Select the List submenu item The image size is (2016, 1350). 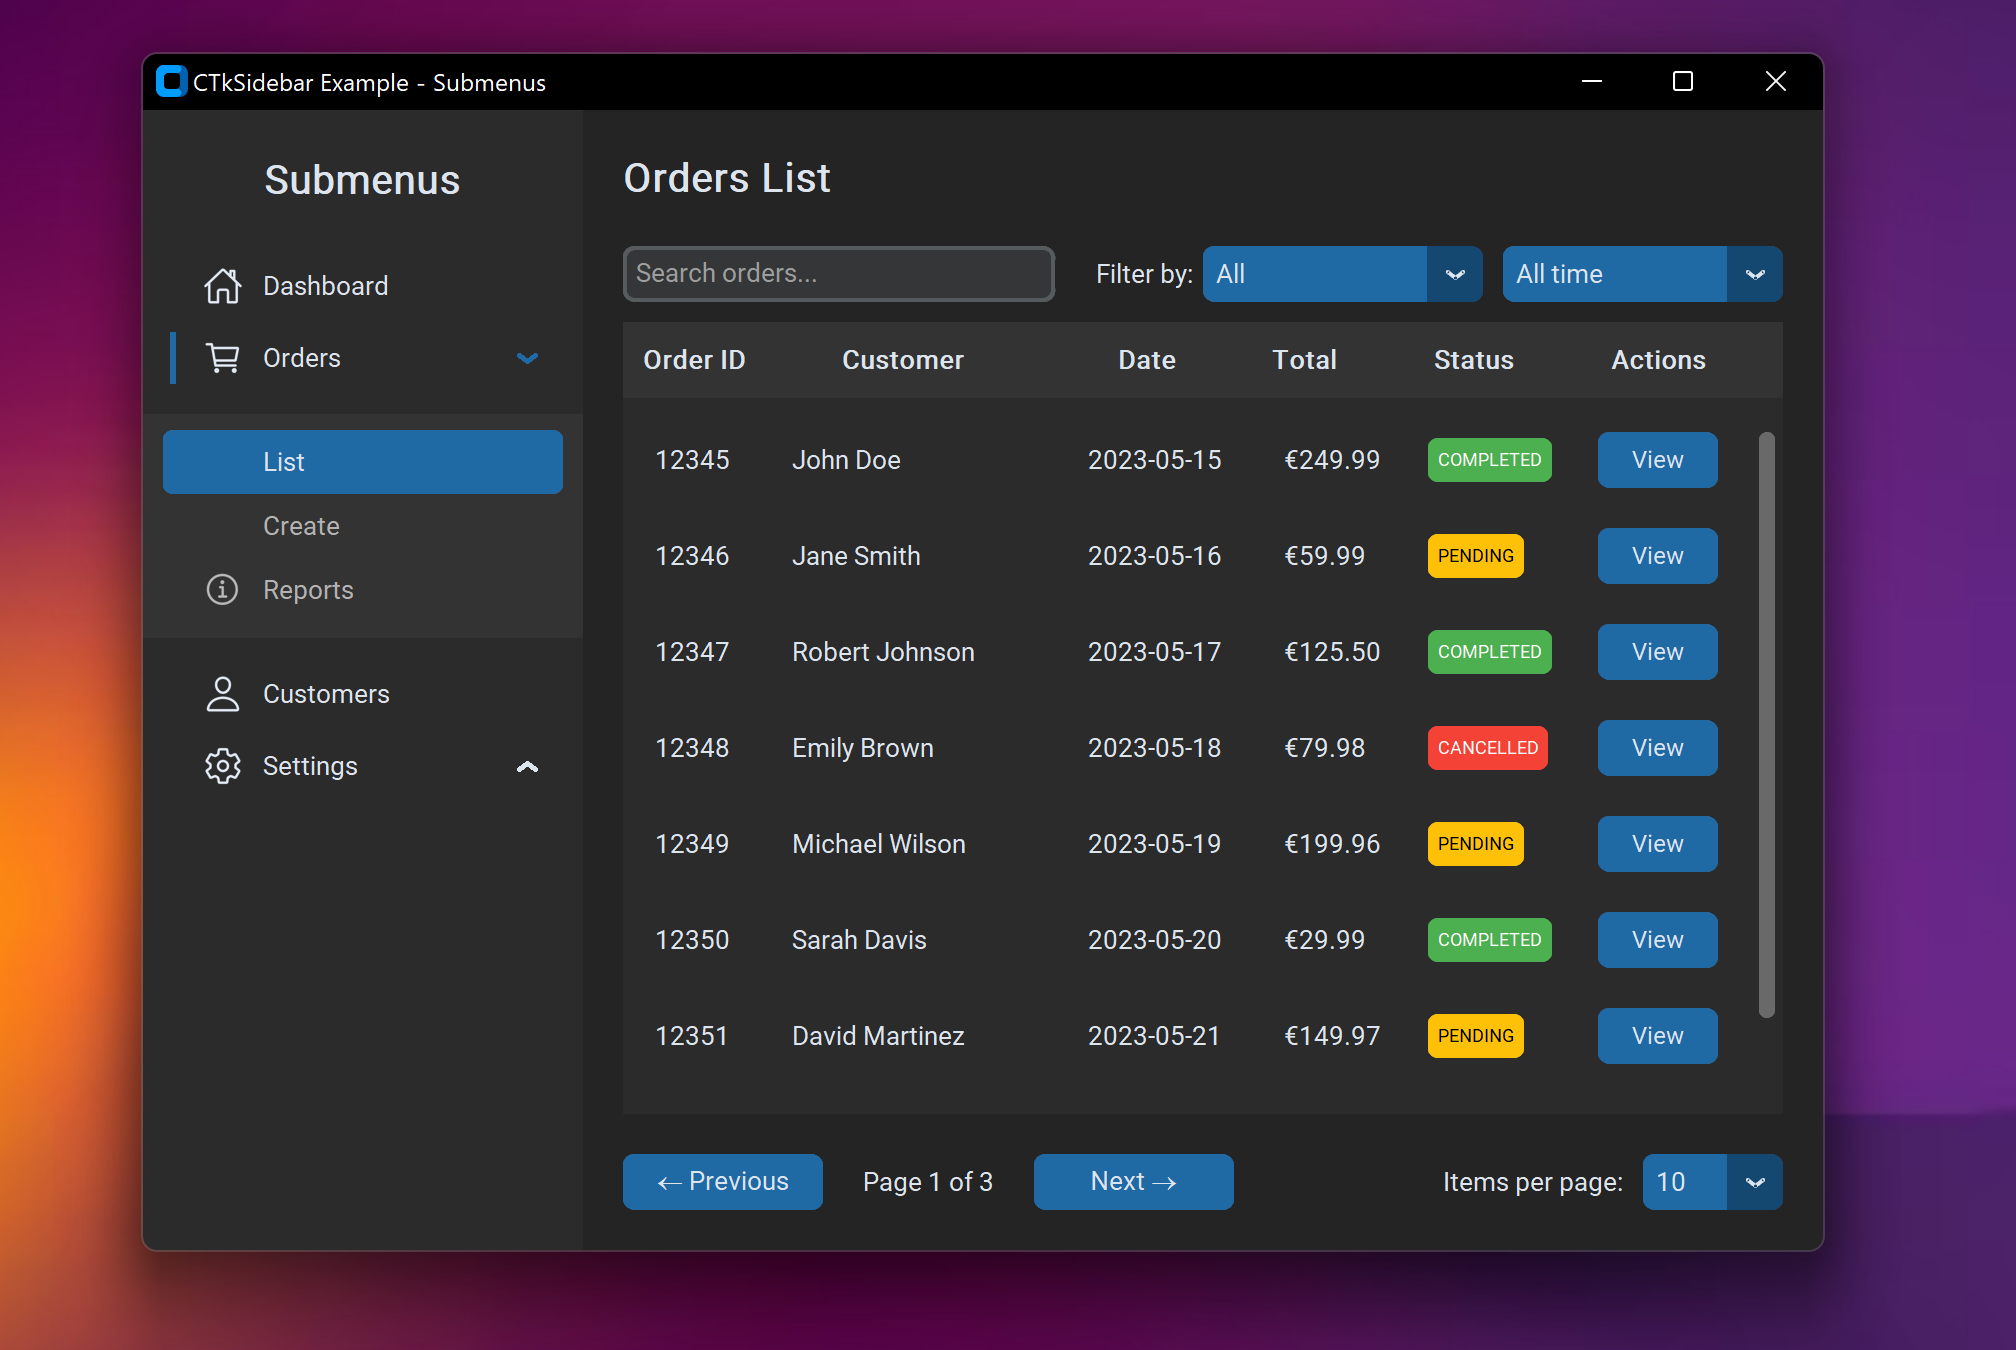pyautogui.click(x=363, y=462)
